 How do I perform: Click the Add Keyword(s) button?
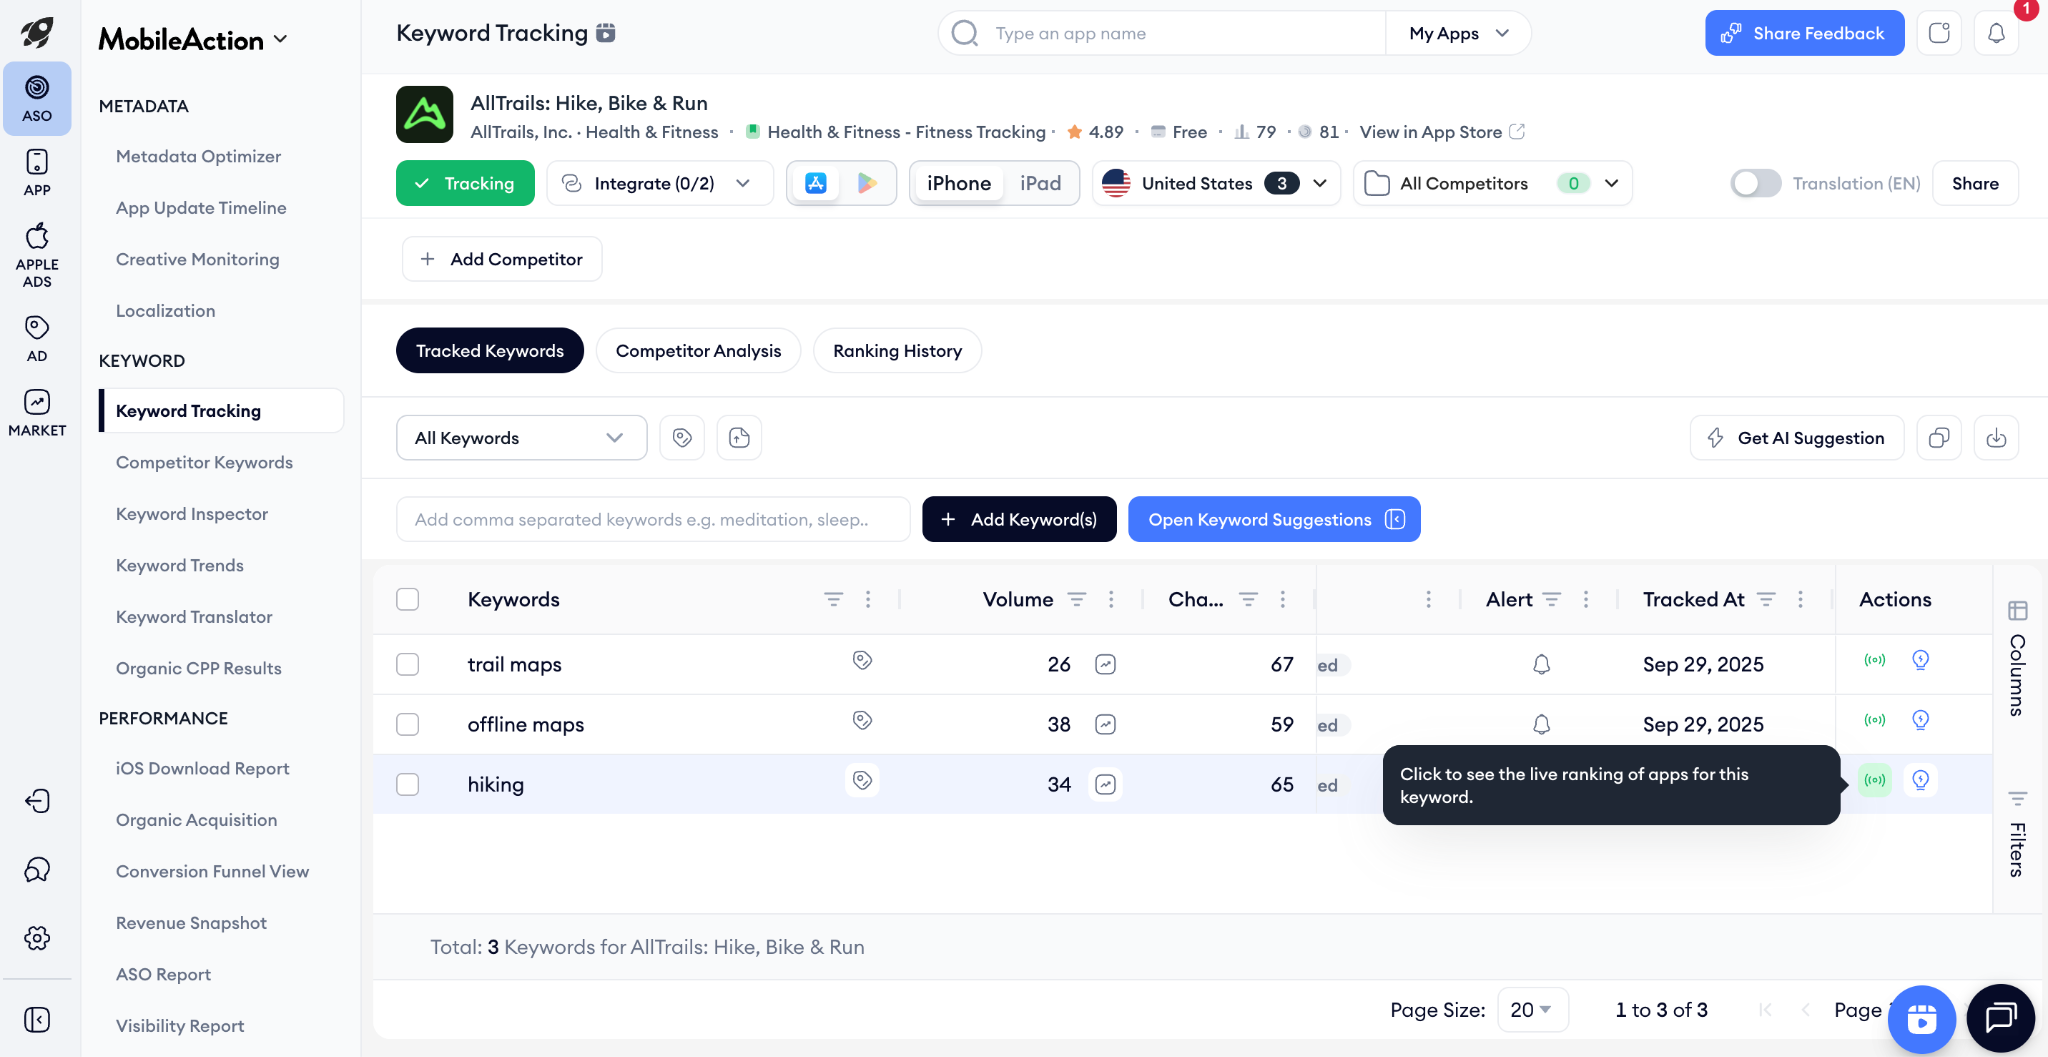click(1019, 519)
